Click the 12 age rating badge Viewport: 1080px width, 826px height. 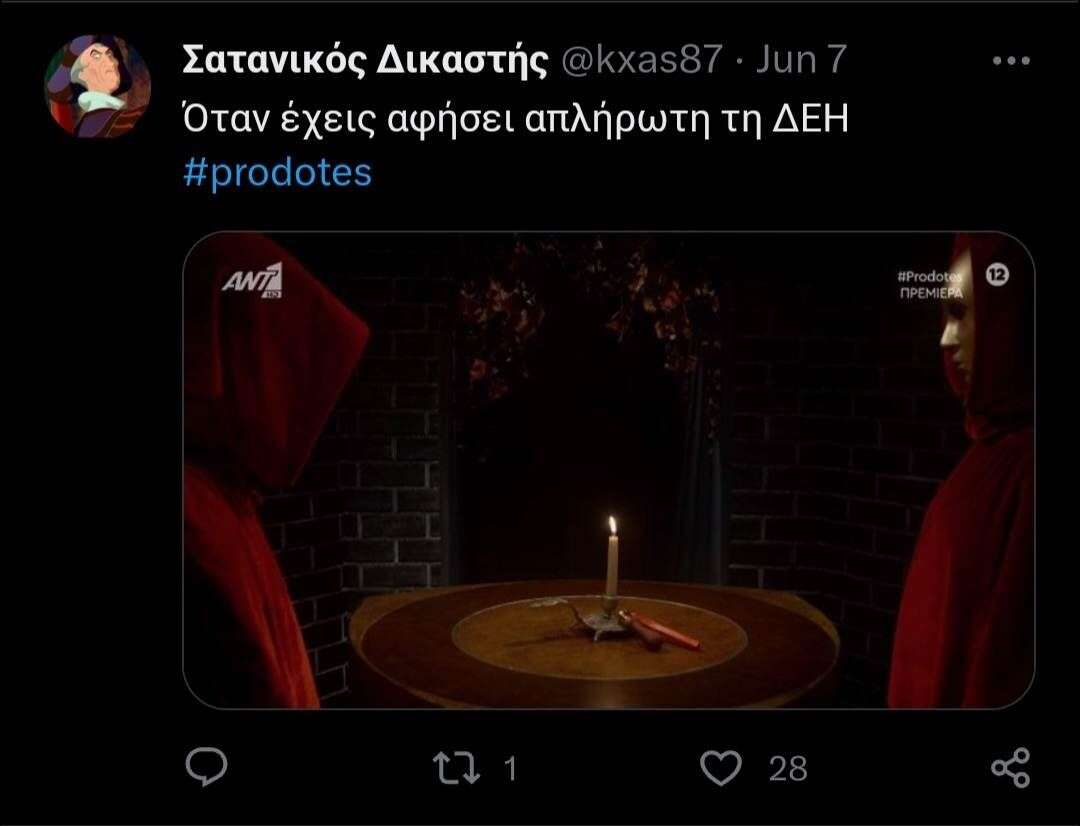click(997, 275)
